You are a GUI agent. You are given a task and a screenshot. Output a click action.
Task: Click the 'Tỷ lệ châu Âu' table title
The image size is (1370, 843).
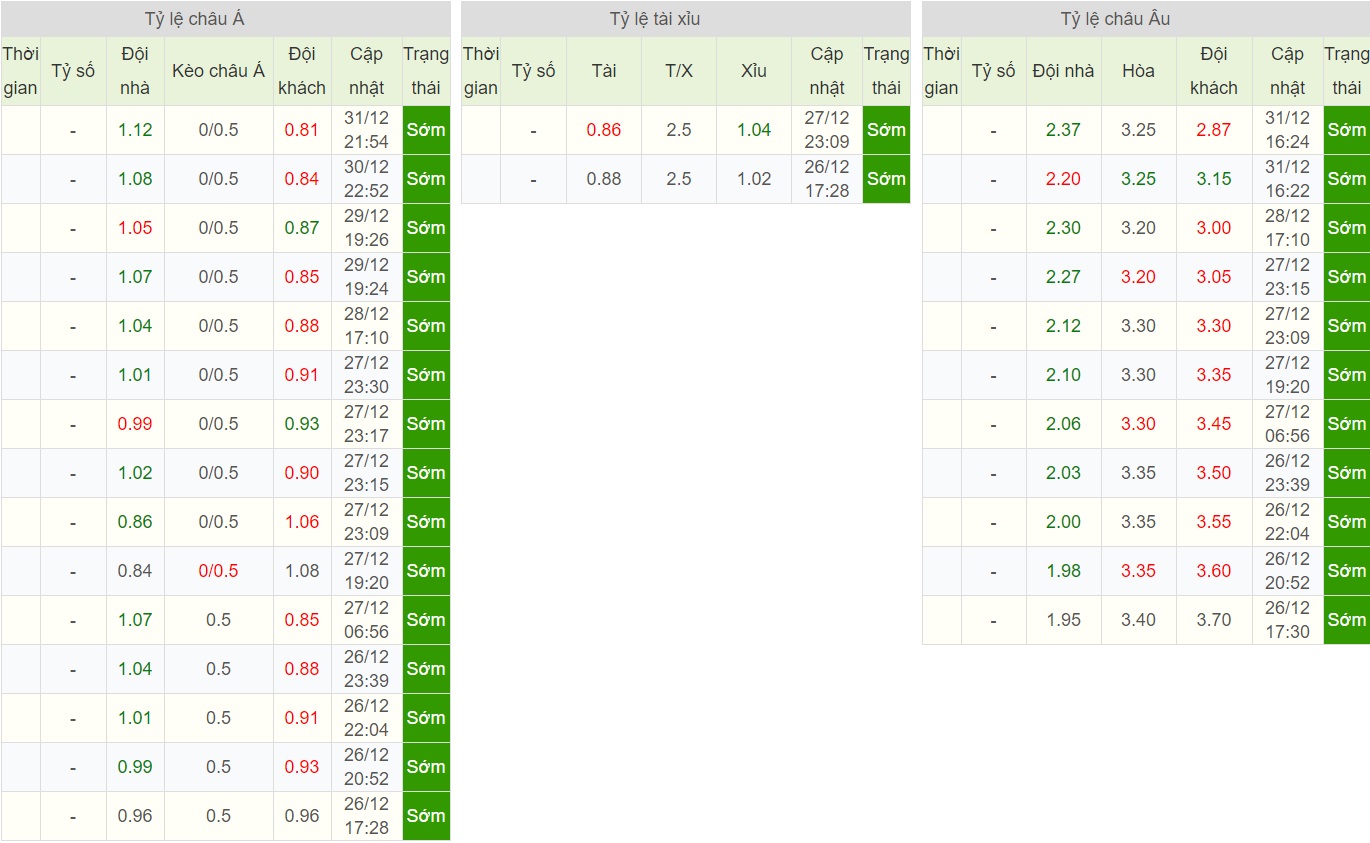(1115, 19)
